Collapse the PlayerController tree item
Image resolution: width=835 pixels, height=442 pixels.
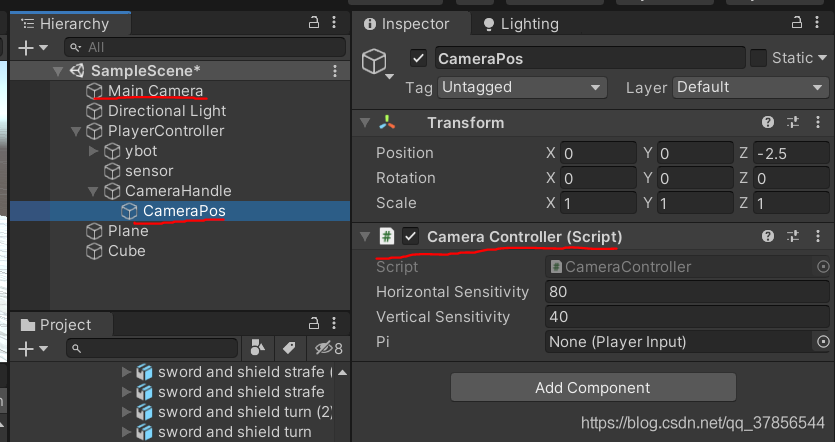[76, 131]
